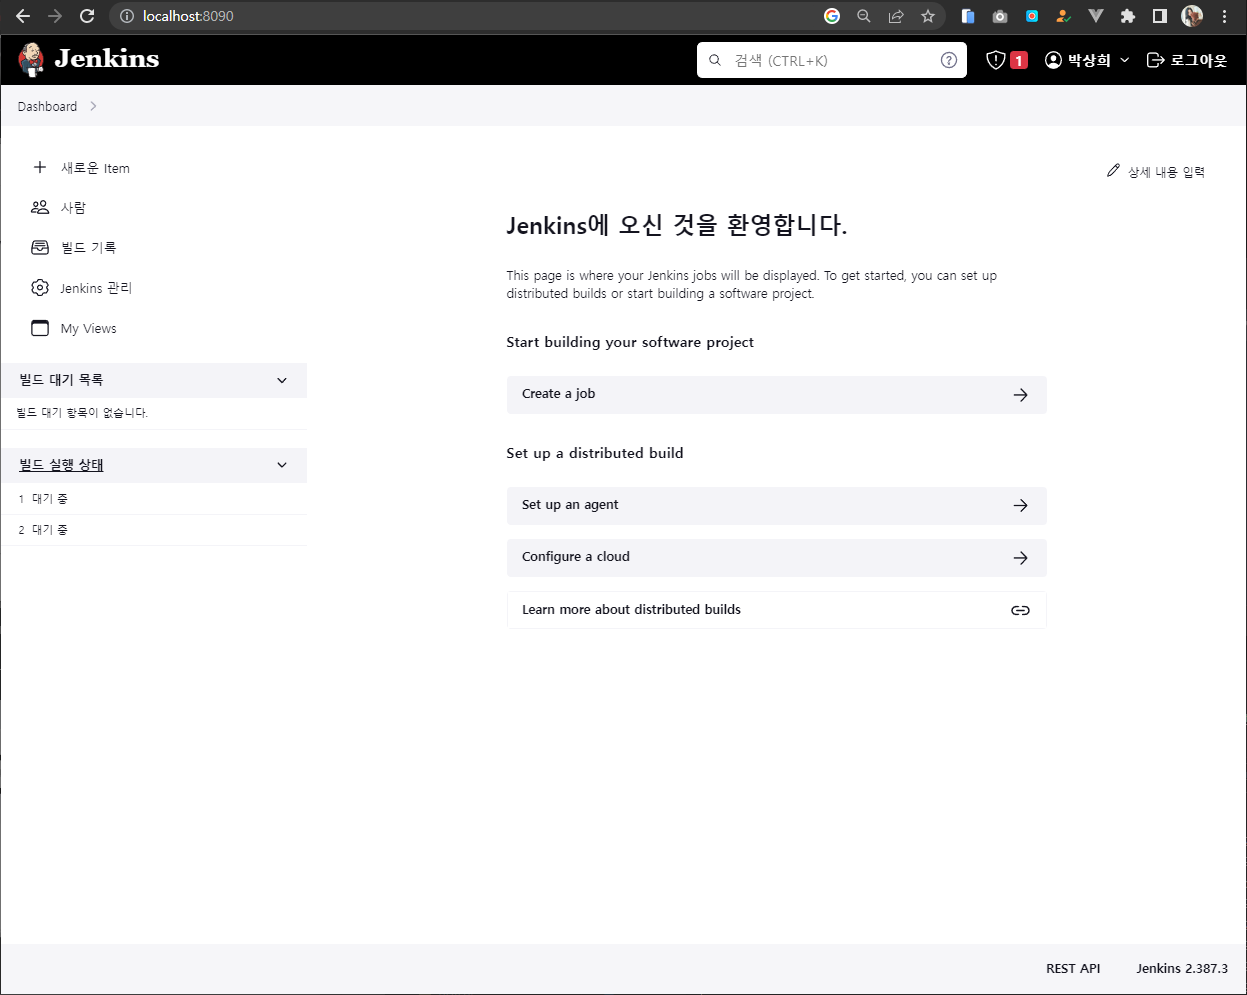Reload the page with browser refresh
Image resolution: width=1247 pixels, height=995 pixels.
[x=87, y=16]
